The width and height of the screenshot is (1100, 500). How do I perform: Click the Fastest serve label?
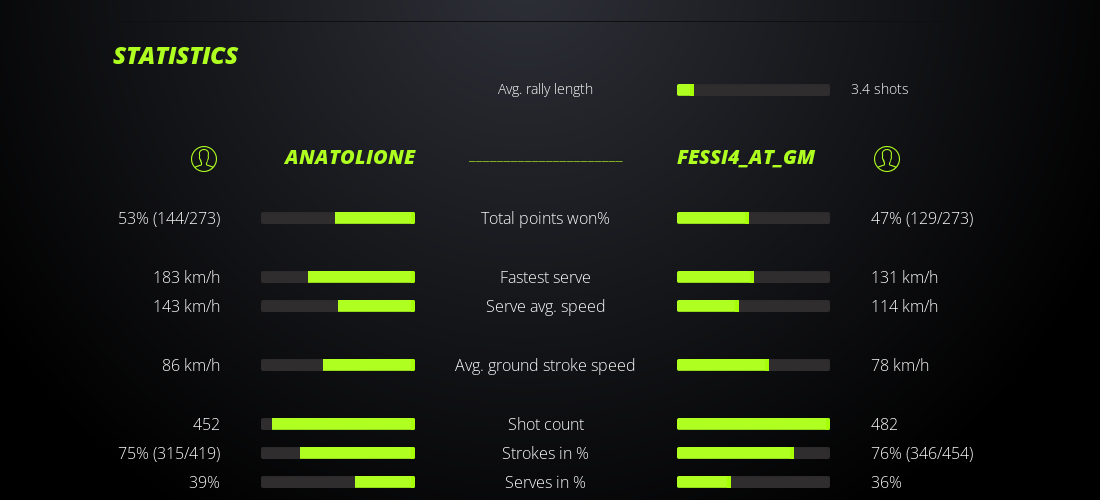(x=545, y=277)
